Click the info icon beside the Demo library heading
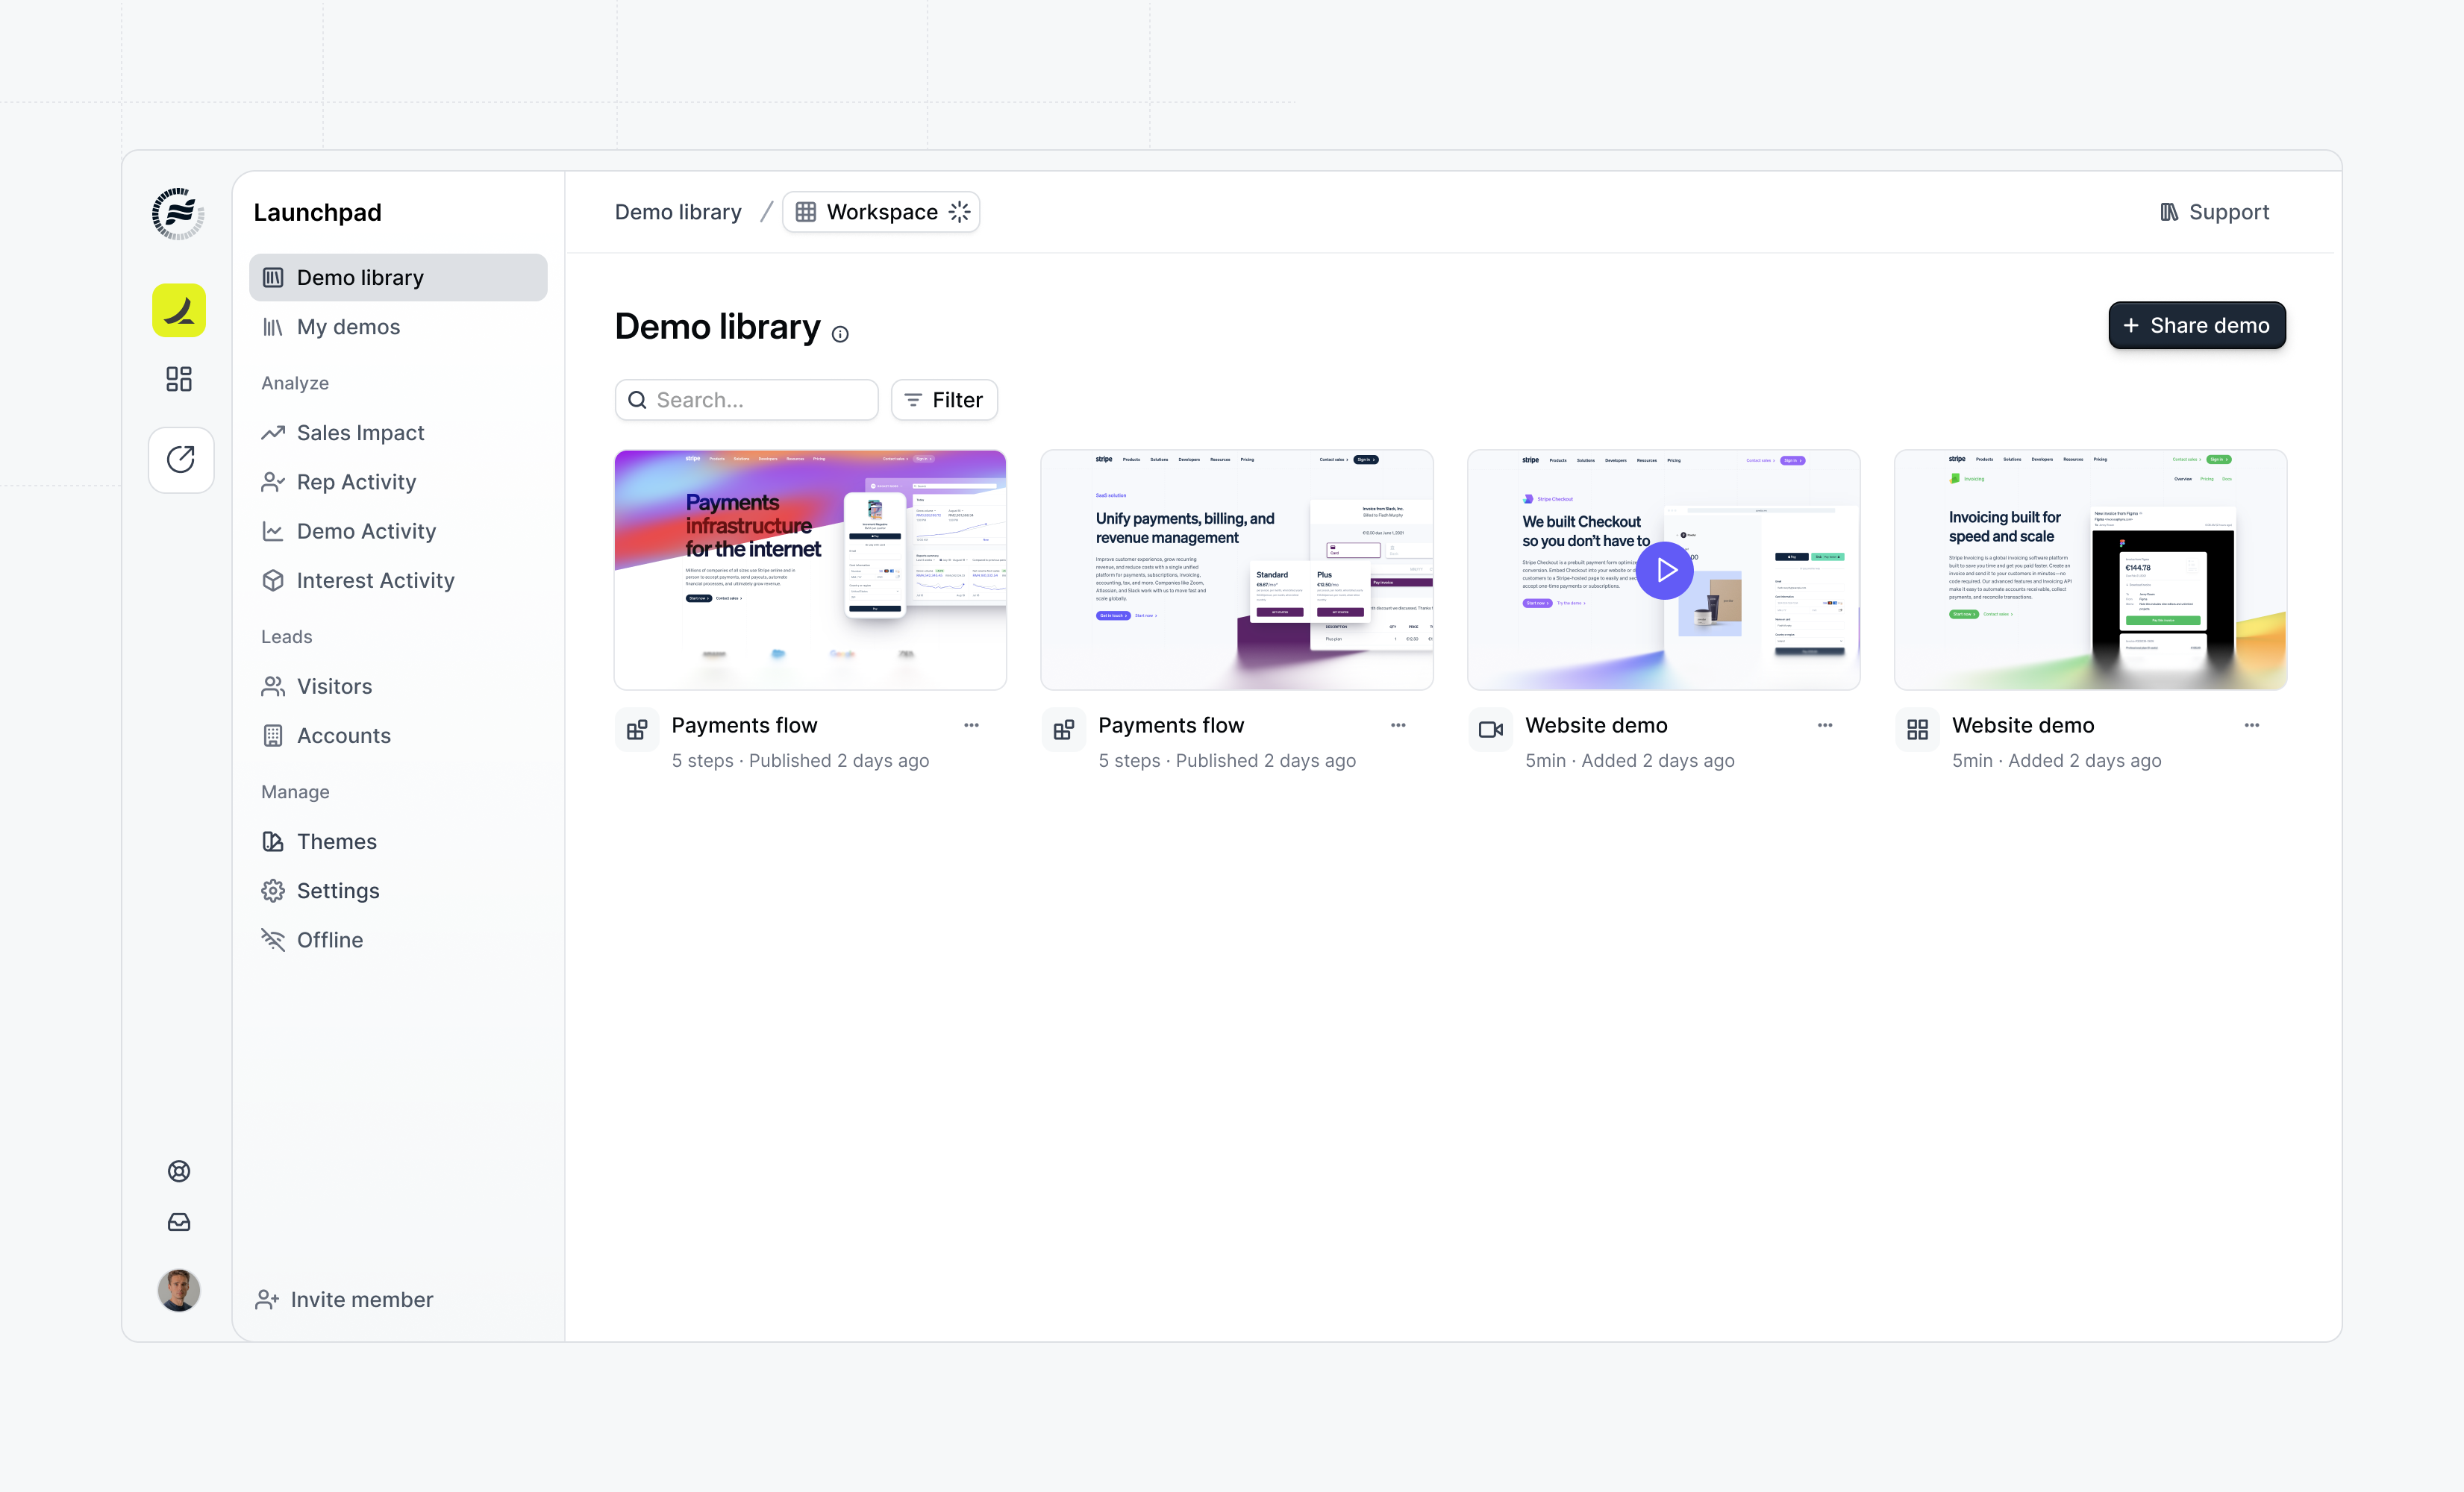Screen dimensions: 2464x1492 [x=841, y=333]
